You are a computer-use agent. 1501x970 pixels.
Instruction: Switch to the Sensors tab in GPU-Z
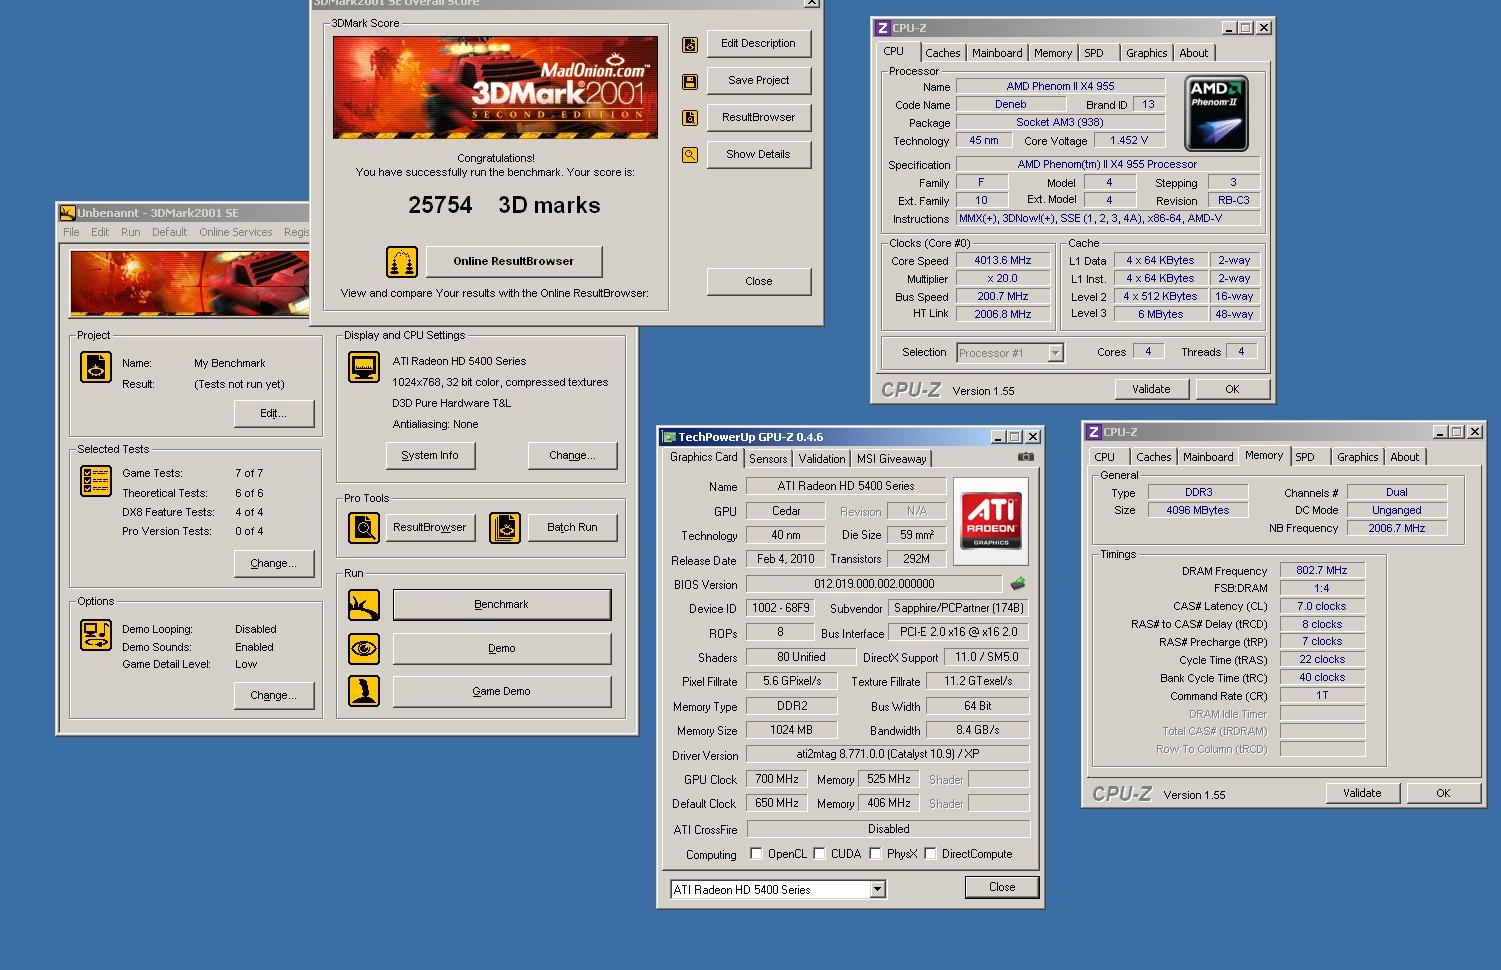(768, 459)
